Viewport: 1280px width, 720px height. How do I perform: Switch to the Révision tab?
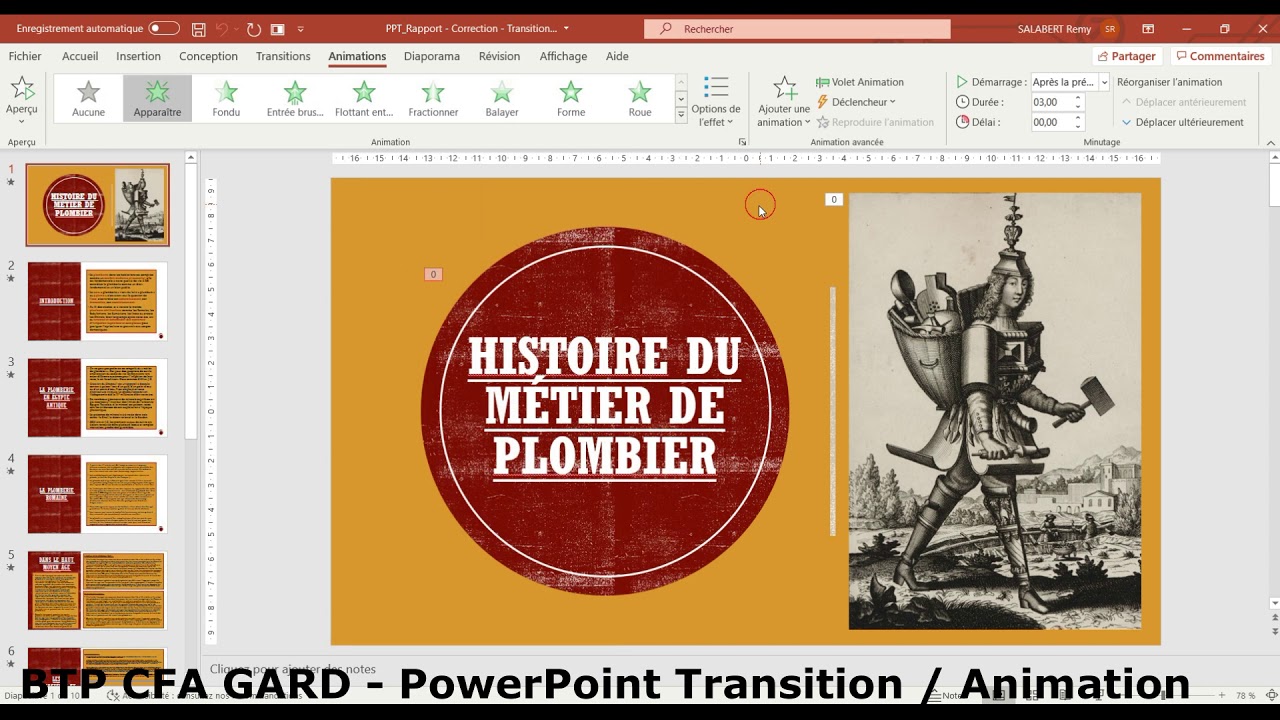point(499,56)
